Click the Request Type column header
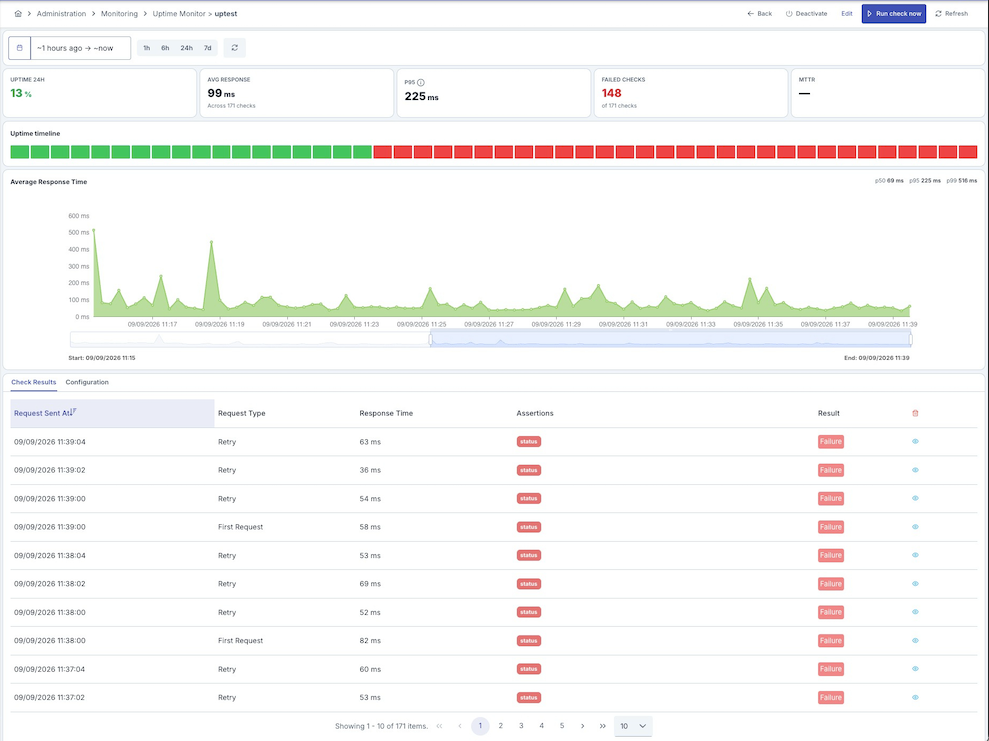The height and width of the screenshot is (741, 989). click(242, 413)
